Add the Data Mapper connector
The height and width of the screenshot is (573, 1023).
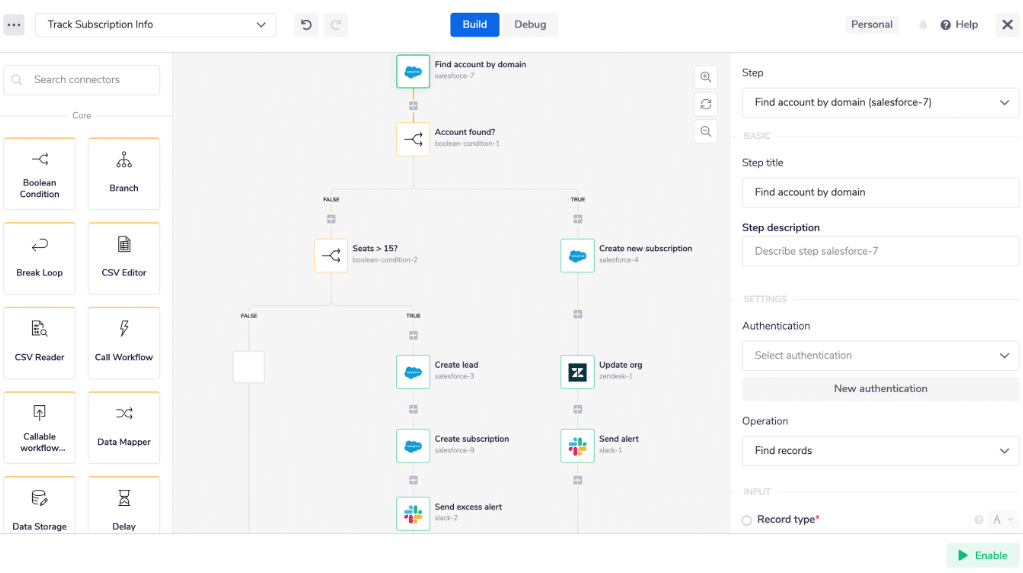[x=124, y=427]
